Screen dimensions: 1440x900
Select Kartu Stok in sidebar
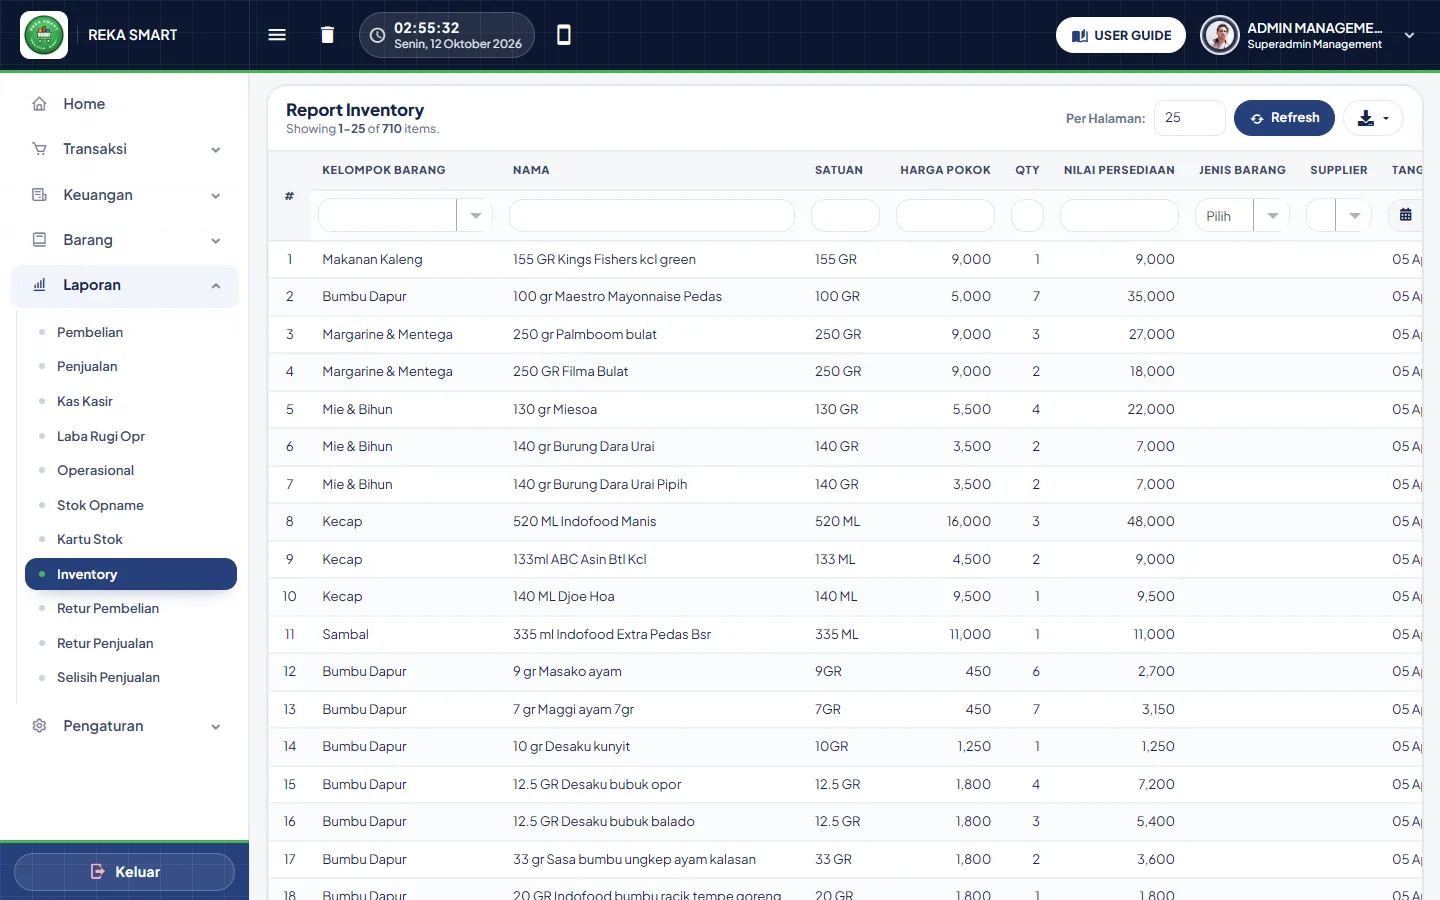90,540
